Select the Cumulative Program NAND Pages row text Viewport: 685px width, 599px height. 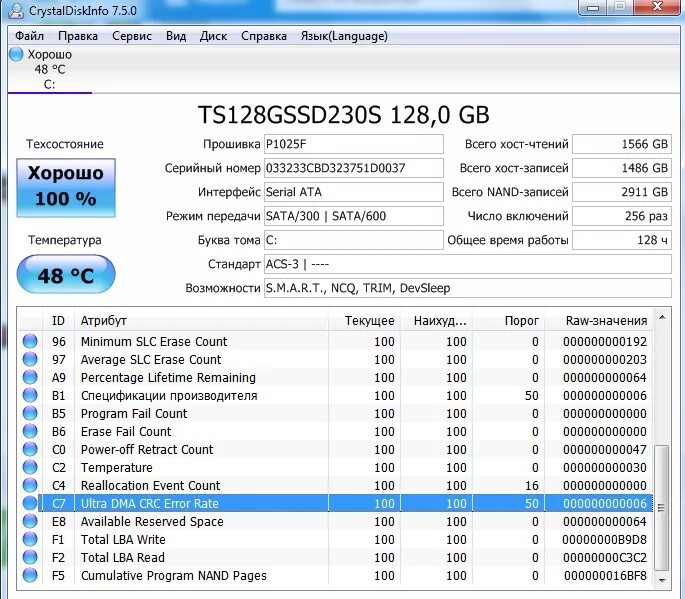click(173, 575)
